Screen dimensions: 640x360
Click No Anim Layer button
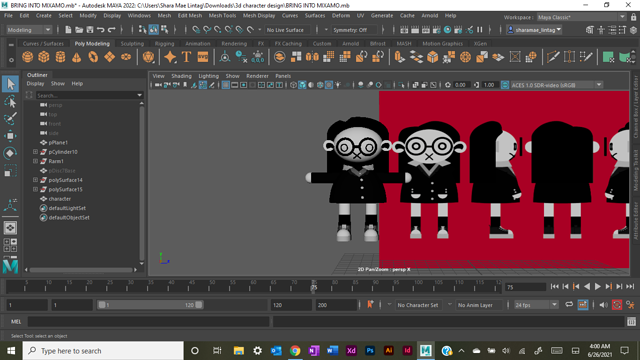(475, 305)
